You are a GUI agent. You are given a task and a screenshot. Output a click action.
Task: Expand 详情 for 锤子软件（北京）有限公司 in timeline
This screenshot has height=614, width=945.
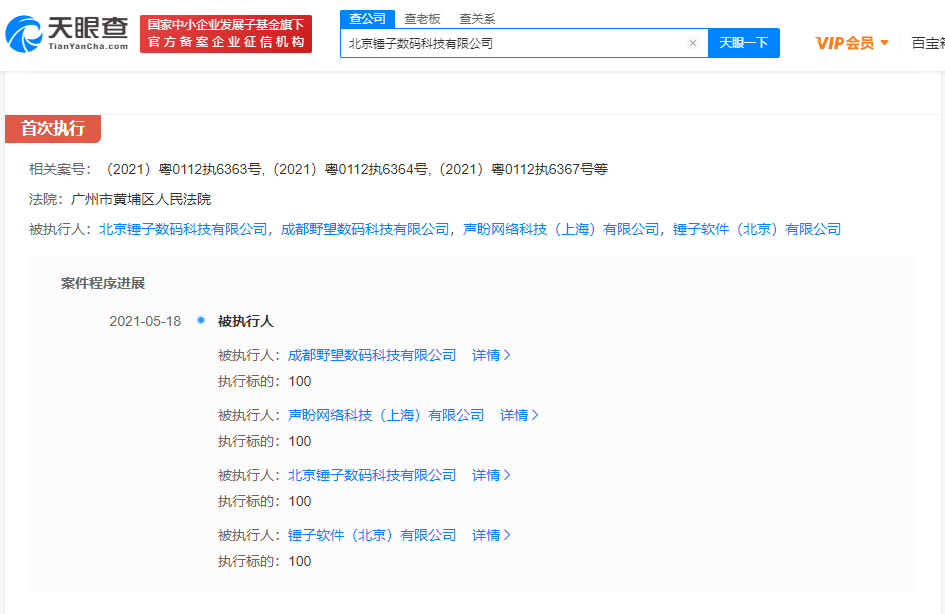coord(491,535)
